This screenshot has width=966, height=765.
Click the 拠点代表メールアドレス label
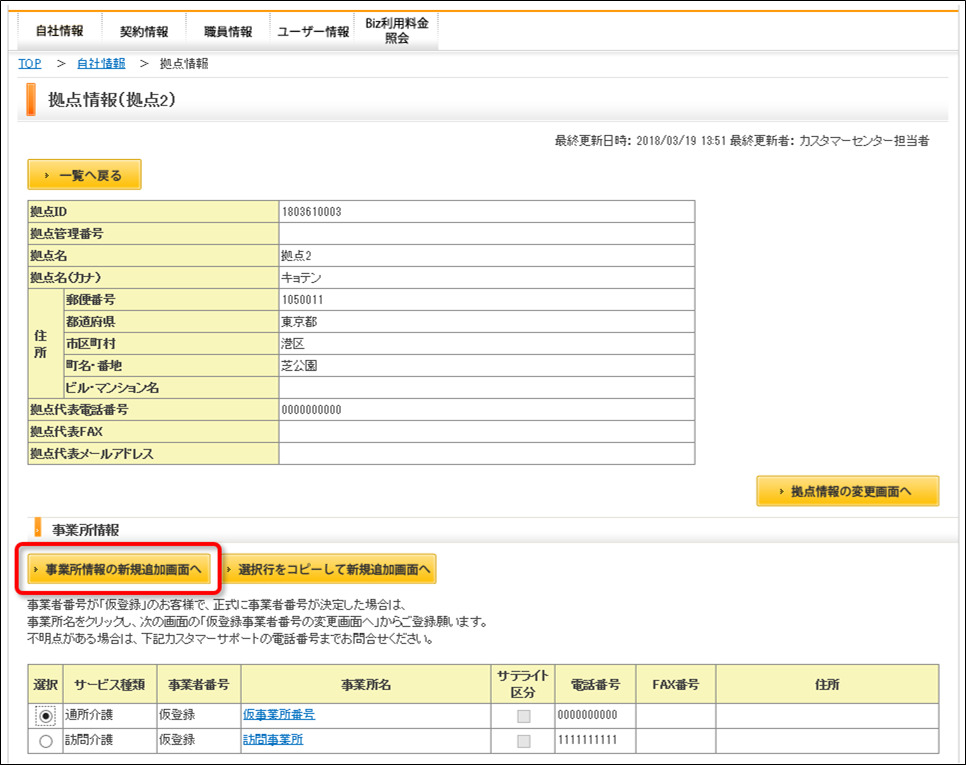coord(92,454)
